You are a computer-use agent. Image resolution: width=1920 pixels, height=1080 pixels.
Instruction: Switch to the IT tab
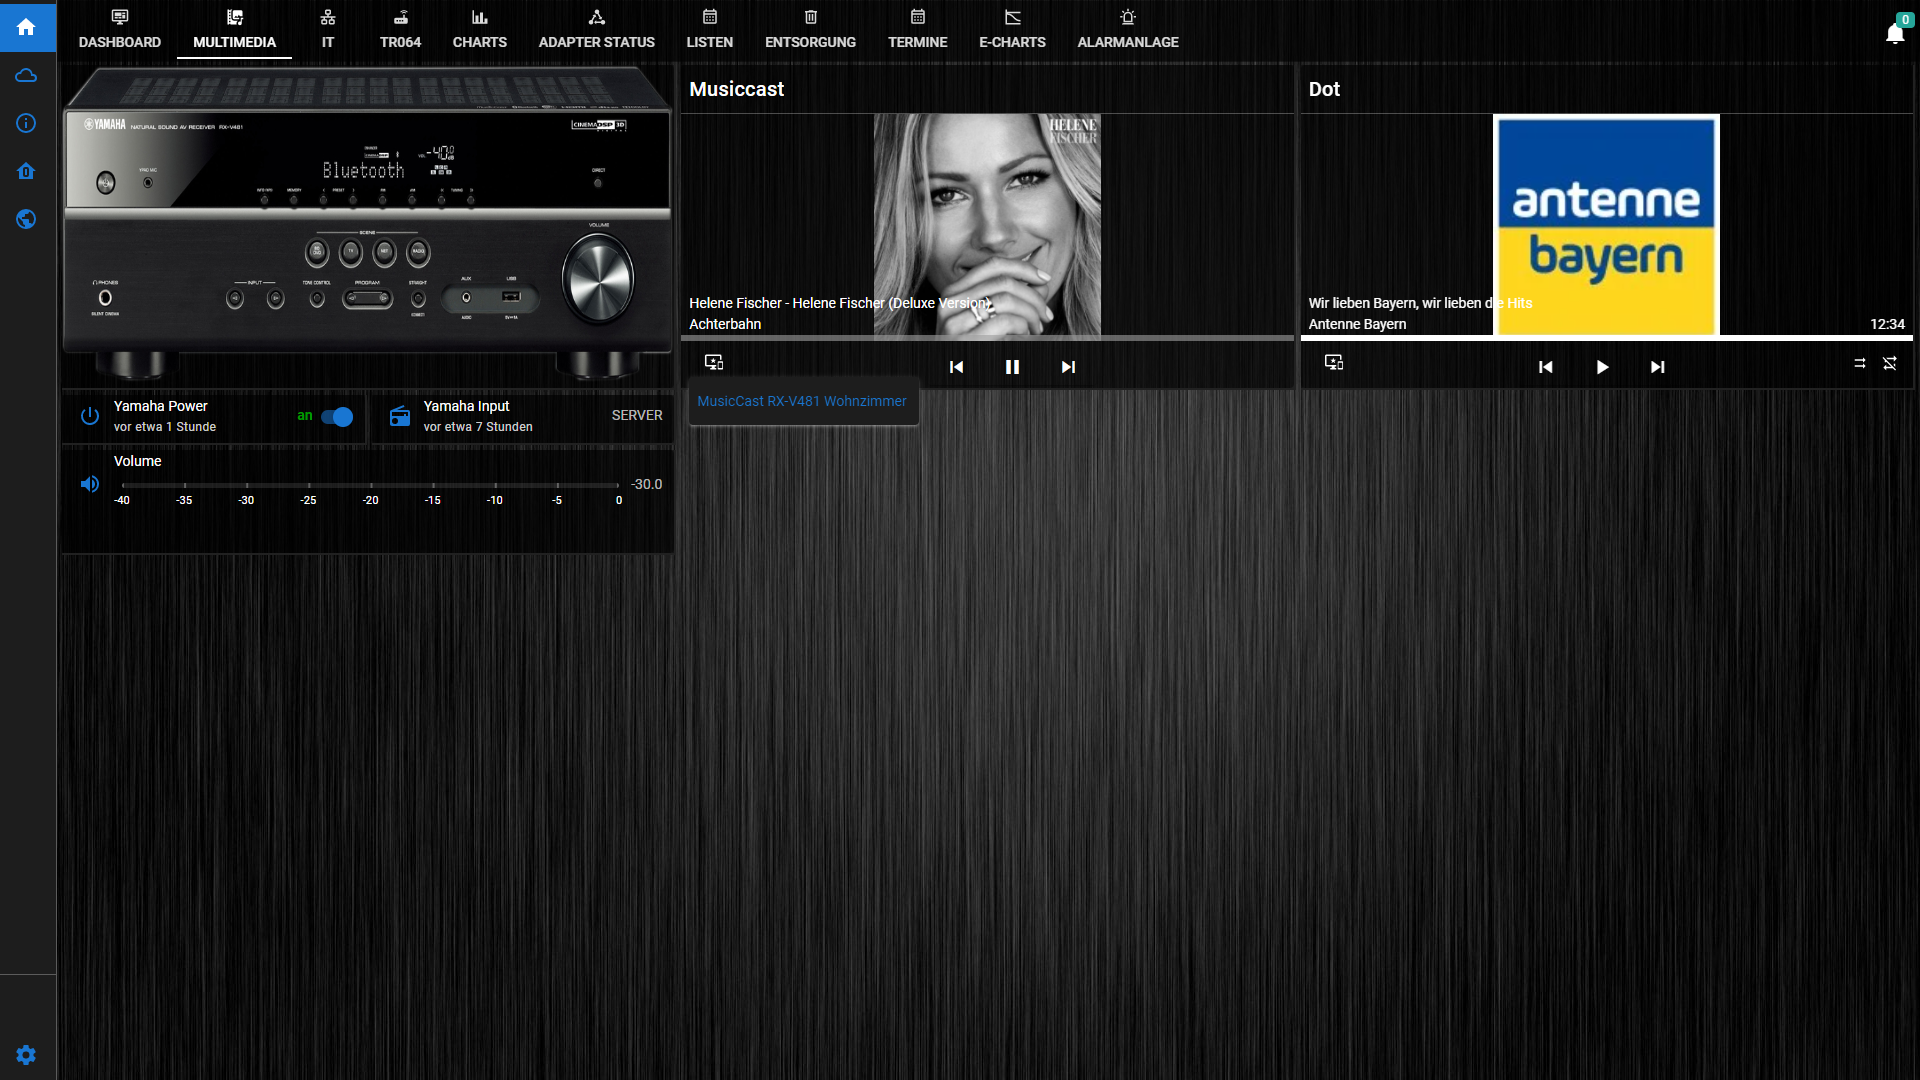click(x=328, y=30)
